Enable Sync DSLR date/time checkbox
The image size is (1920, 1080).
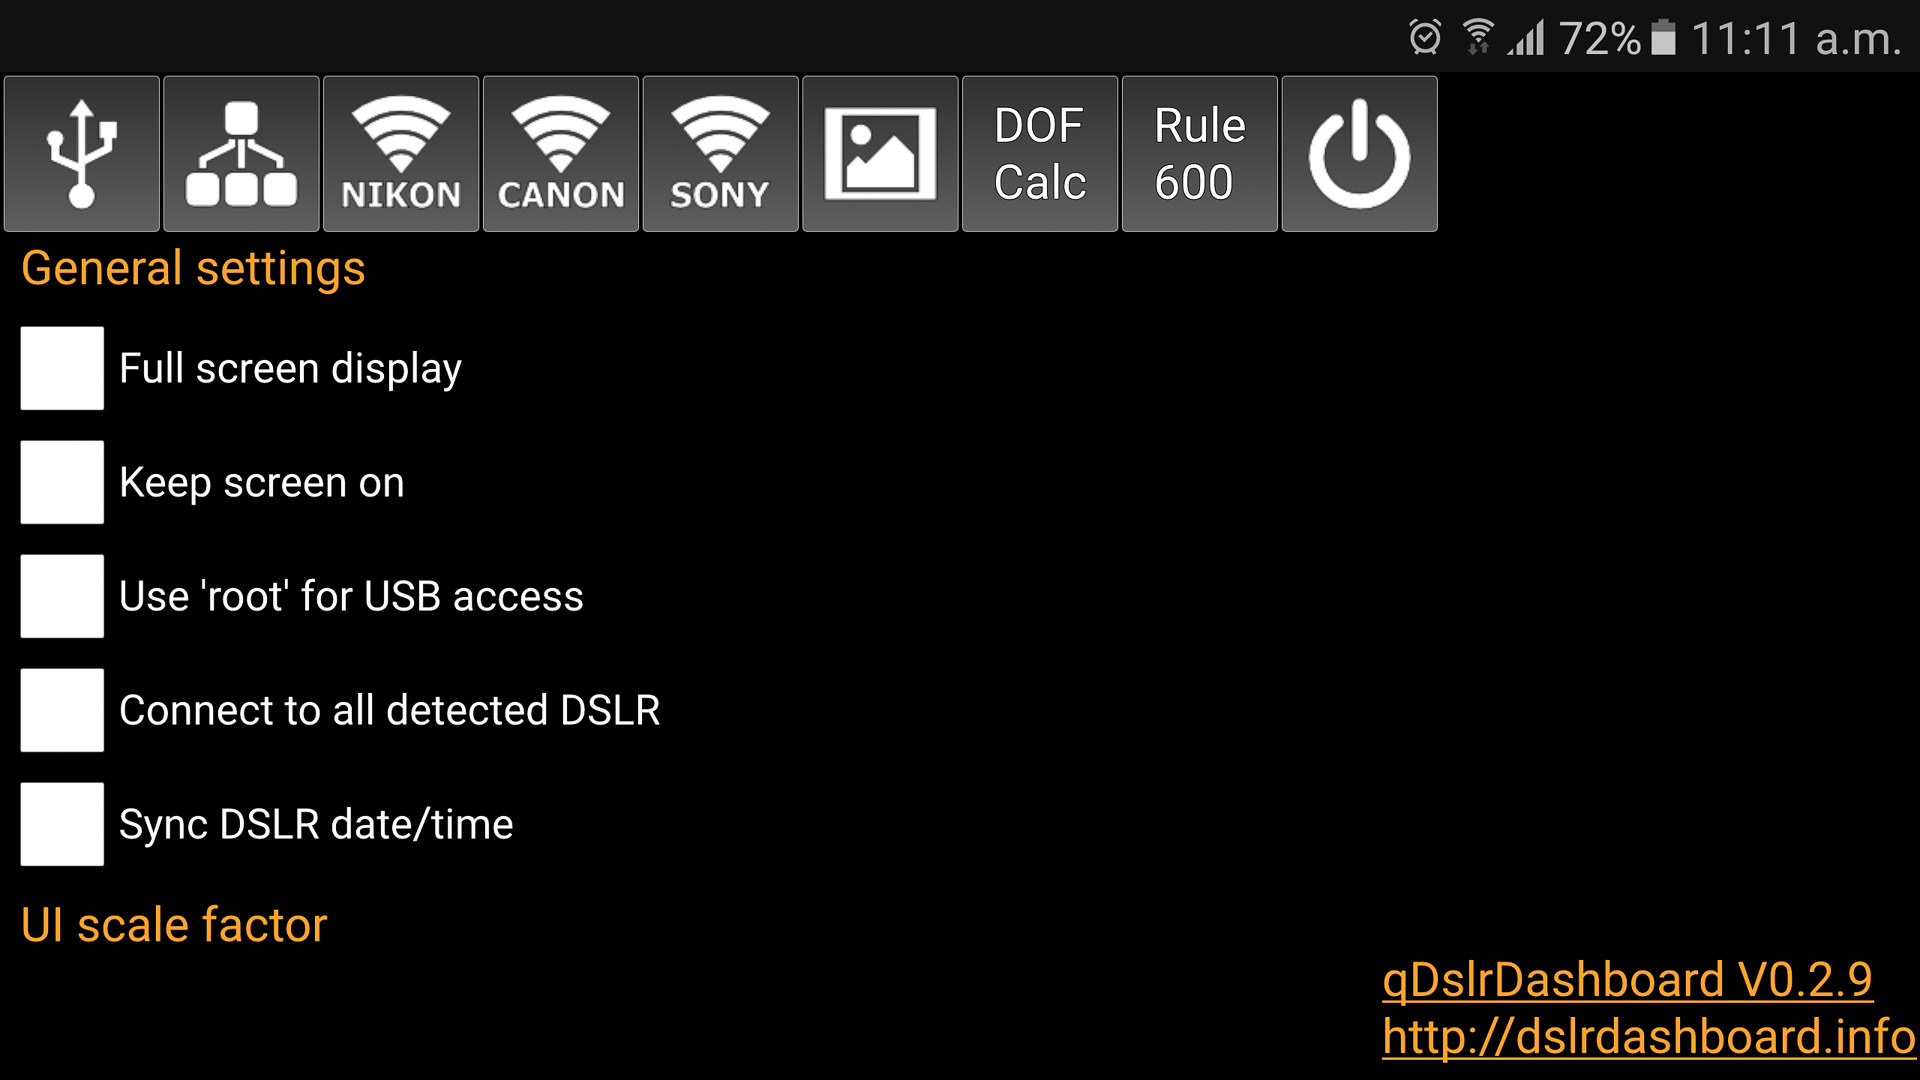pyautogui.click(x=61, y=824)
